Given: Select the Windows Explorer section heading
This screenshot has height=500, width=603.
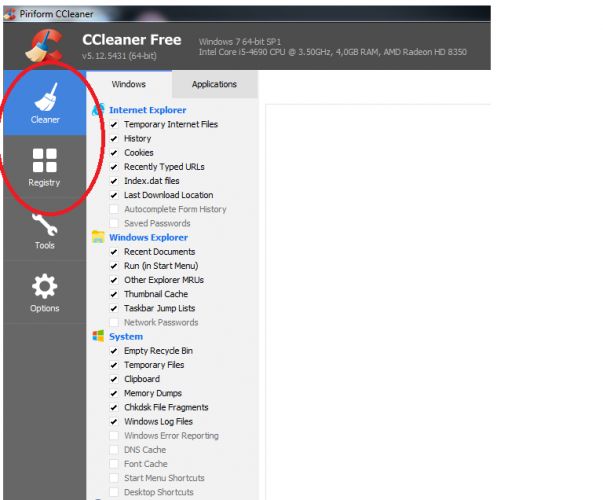Looking at the screenshot, I should pos(148,237).
